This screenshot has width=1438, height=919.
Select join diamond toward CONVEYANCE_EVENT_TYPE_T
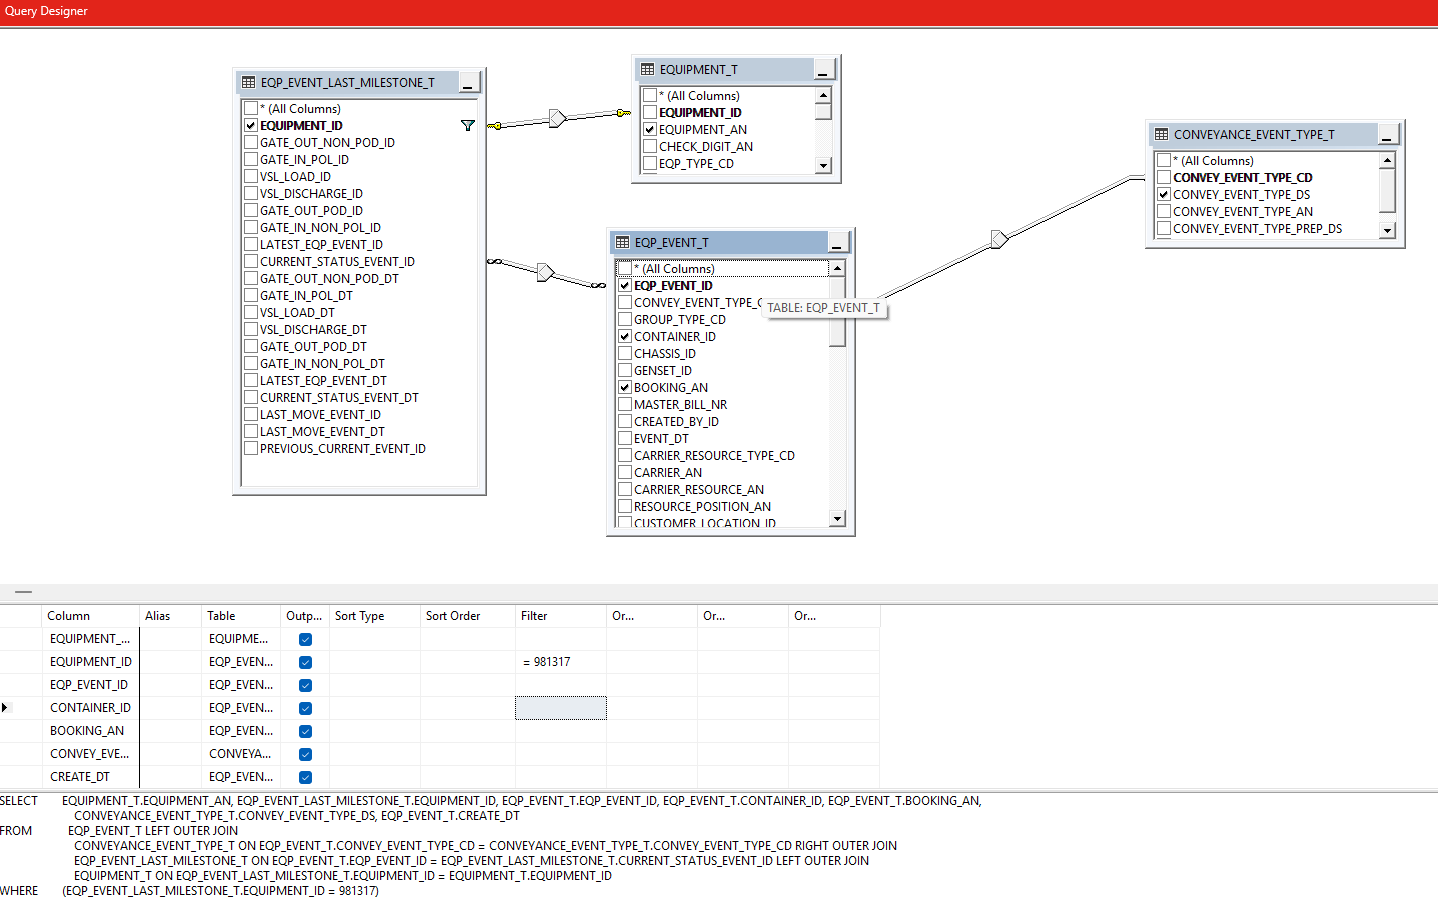pos(998,239)
